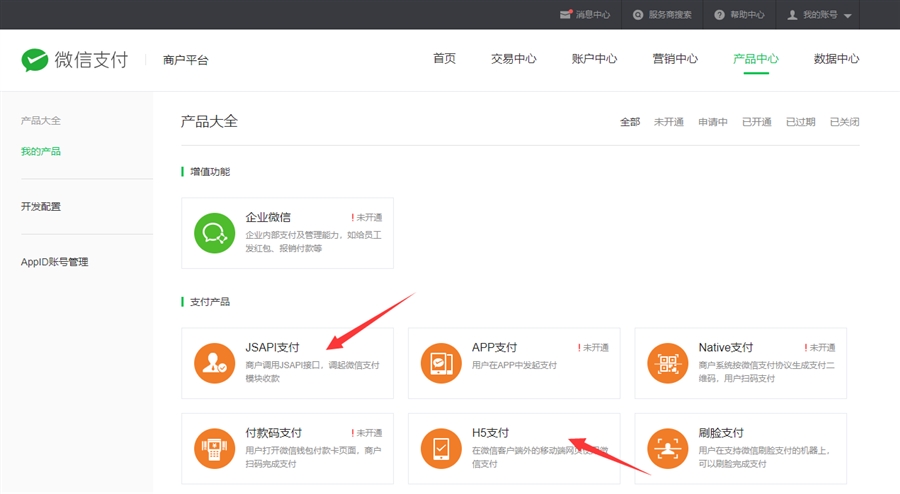The image size is (900, 494).
Task: Click the APP支付 phone icon
Action: (x=441, y=363)
